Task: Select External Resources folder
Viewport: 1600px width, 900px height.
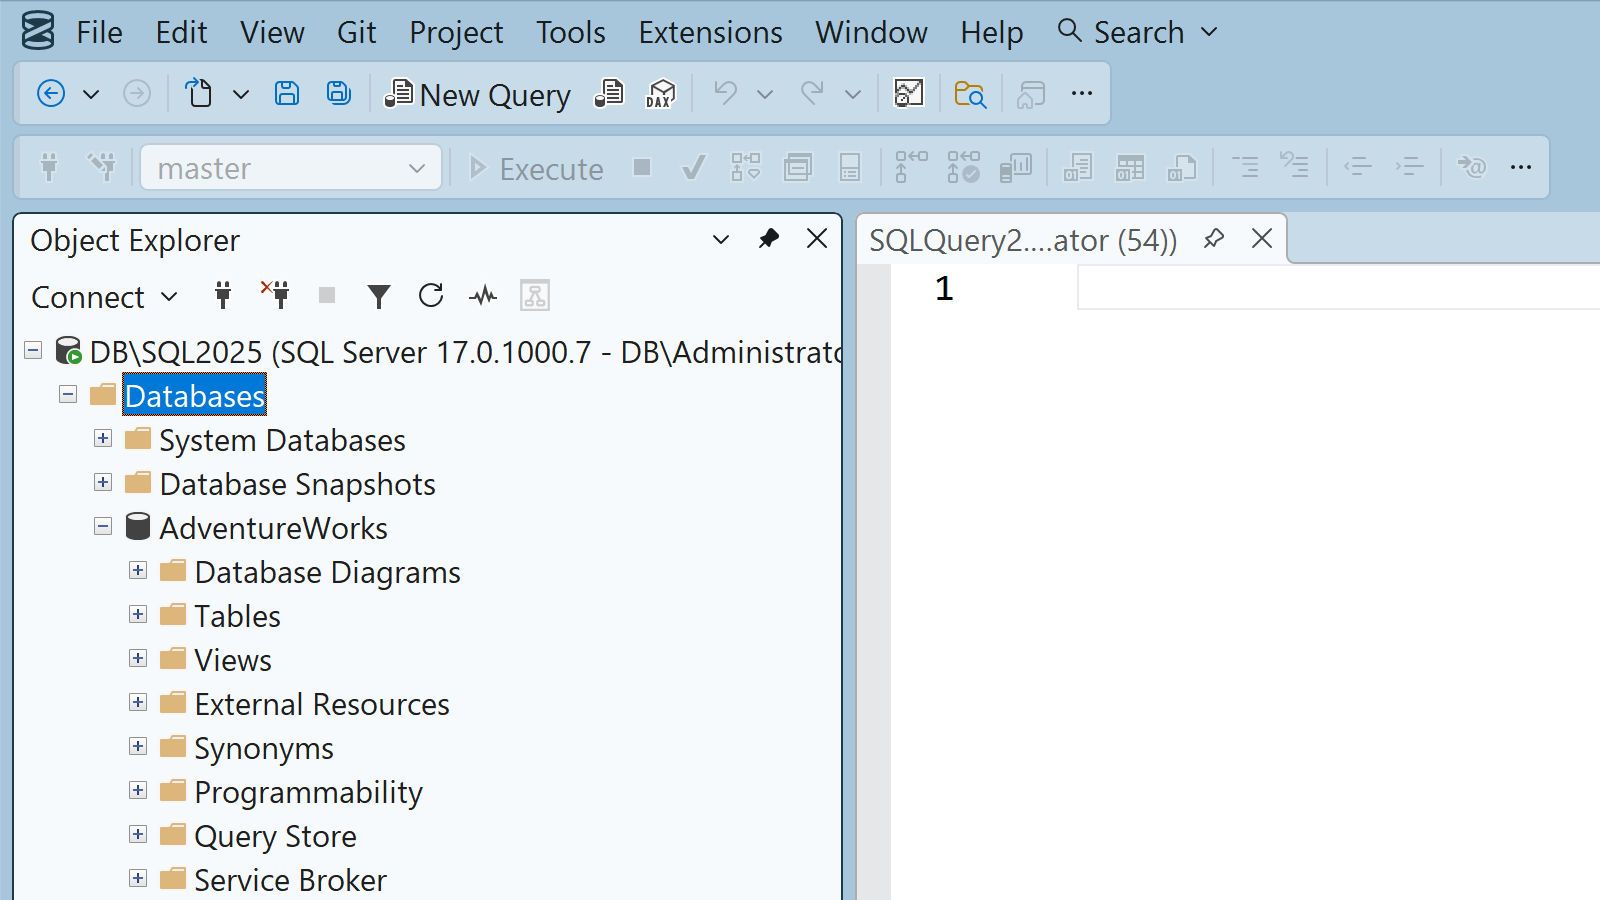Action: [x=322, y=704]
